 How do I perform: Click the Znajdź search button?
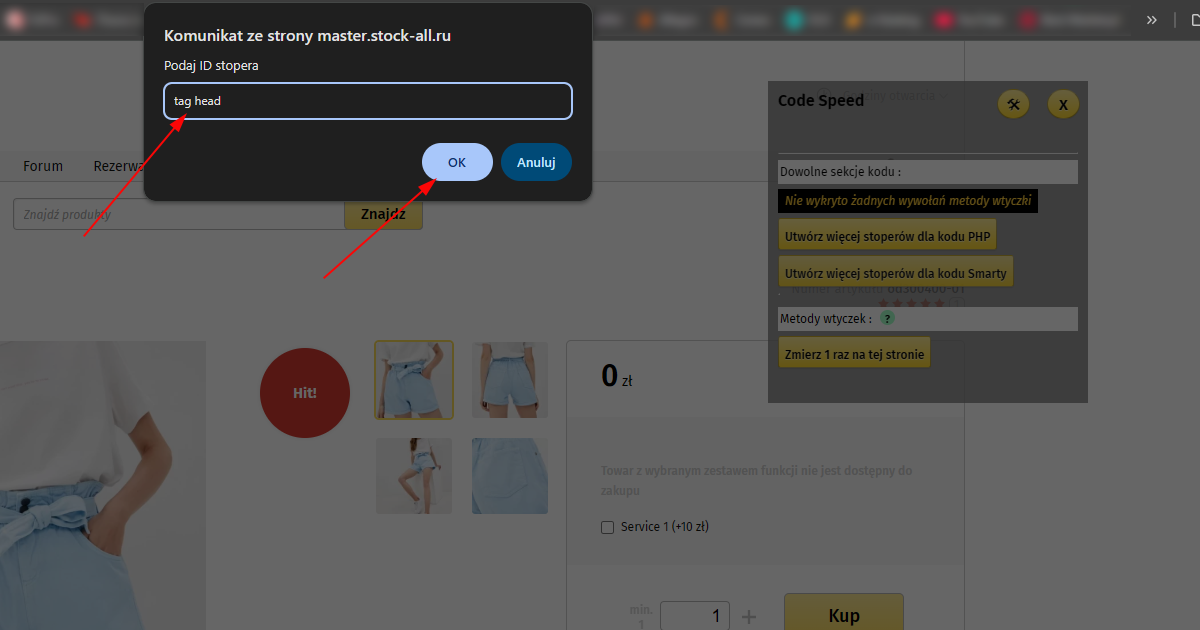pyautogui.click(x=383, y=214)
